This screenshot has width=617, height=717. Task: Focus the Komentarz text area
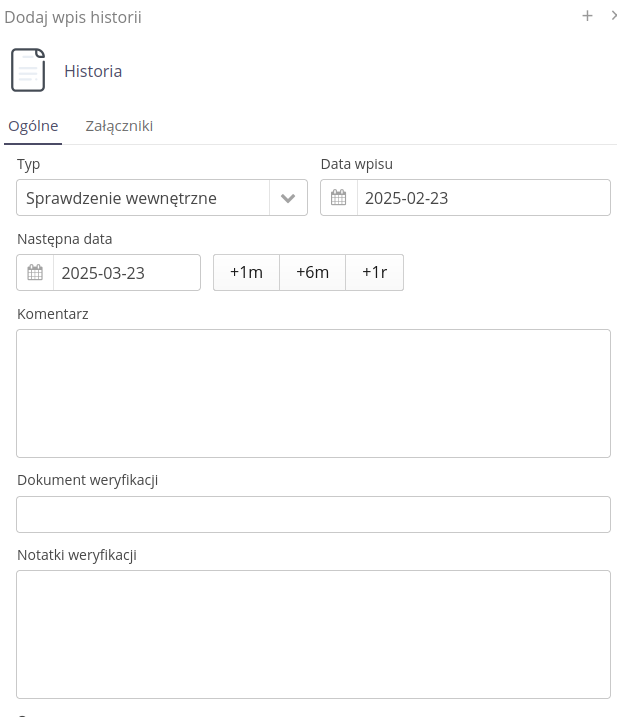pos(313,393)
